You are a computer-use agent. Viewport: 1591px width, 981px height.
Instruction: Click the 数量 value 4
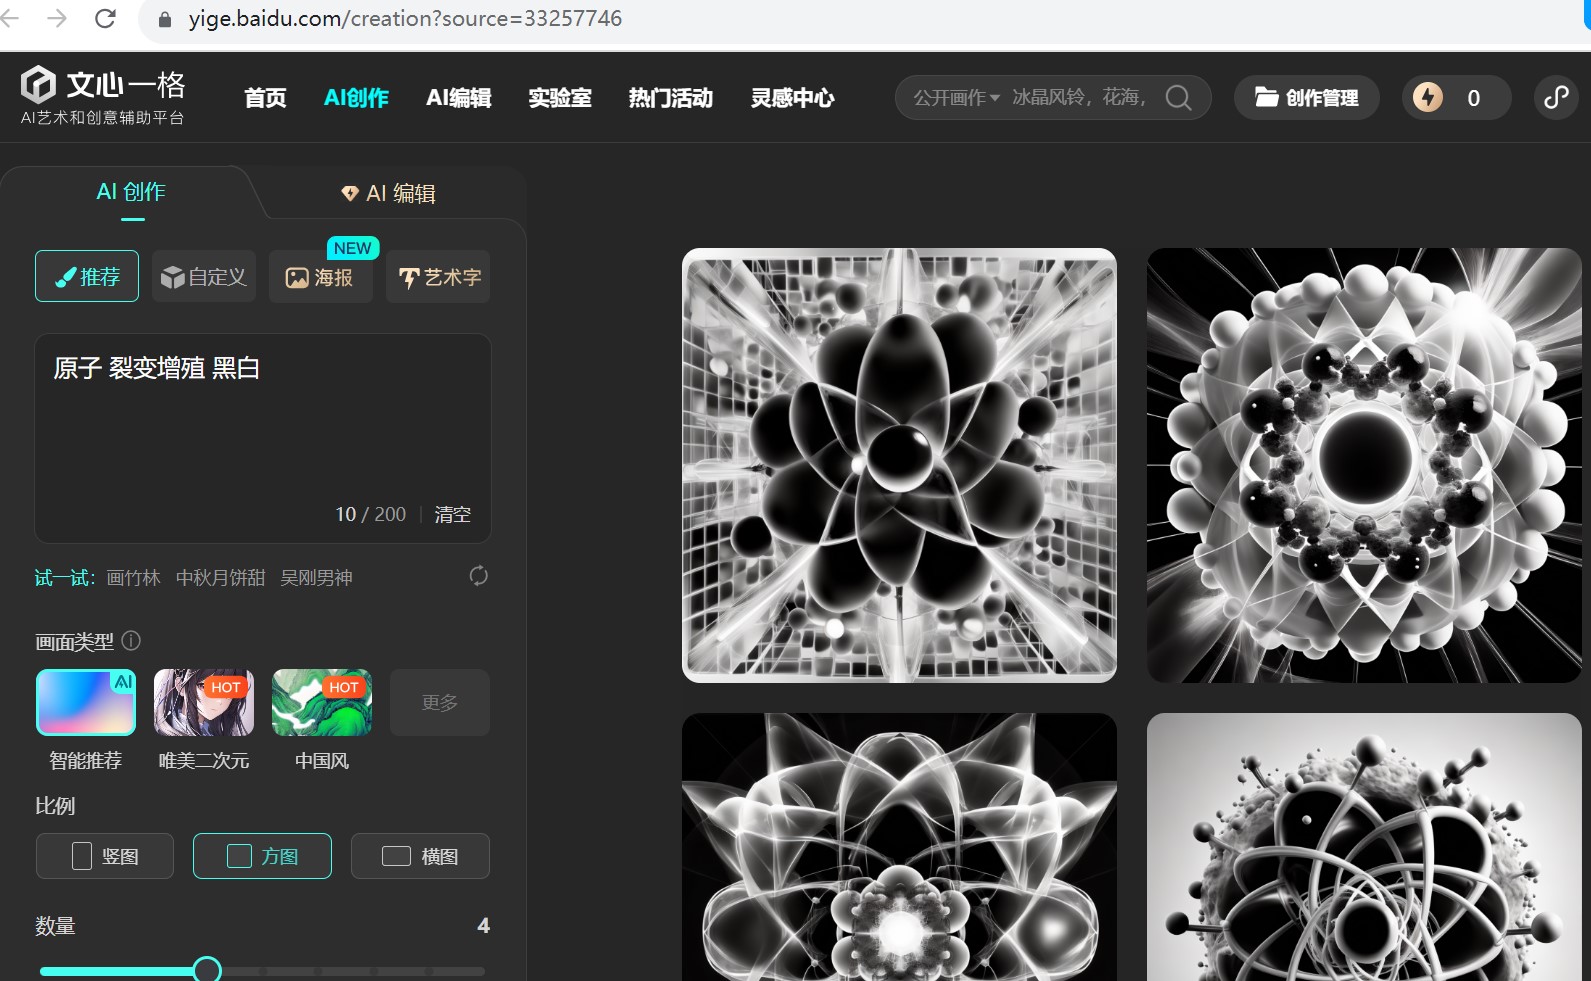click(x=483, y=925)
